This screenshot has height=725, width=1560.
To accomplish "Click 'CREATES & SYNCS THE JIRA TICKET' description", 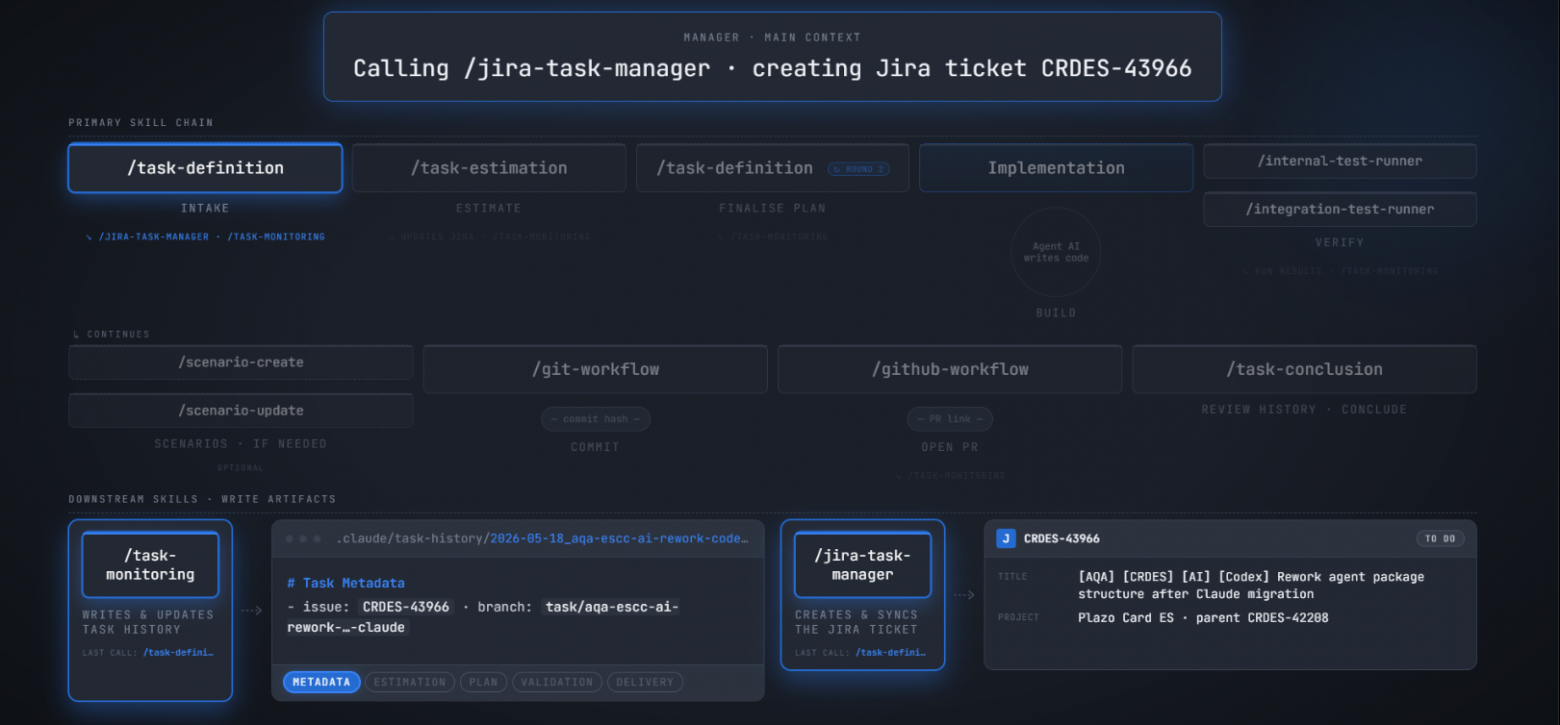I will point(856,622).
